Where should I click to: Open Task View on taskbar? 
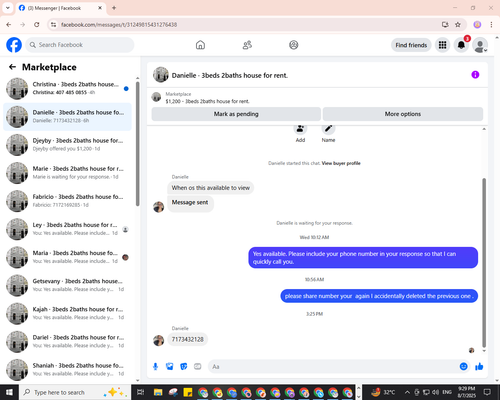[x=141, y=392]
